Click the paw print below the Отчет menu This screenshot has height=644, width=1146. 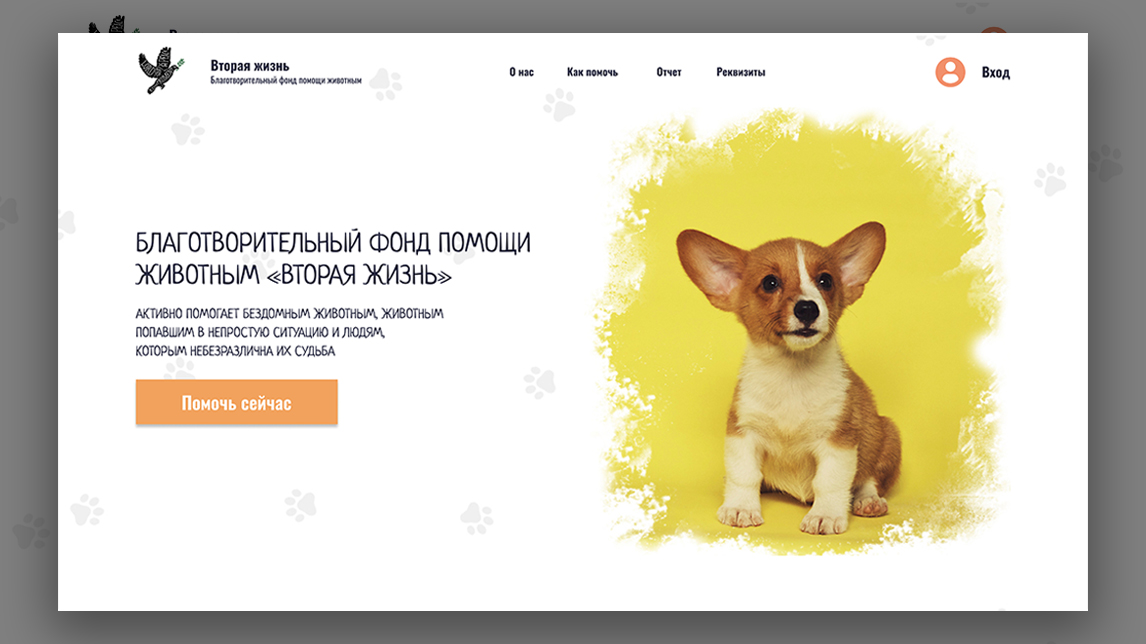pos(559,105)
